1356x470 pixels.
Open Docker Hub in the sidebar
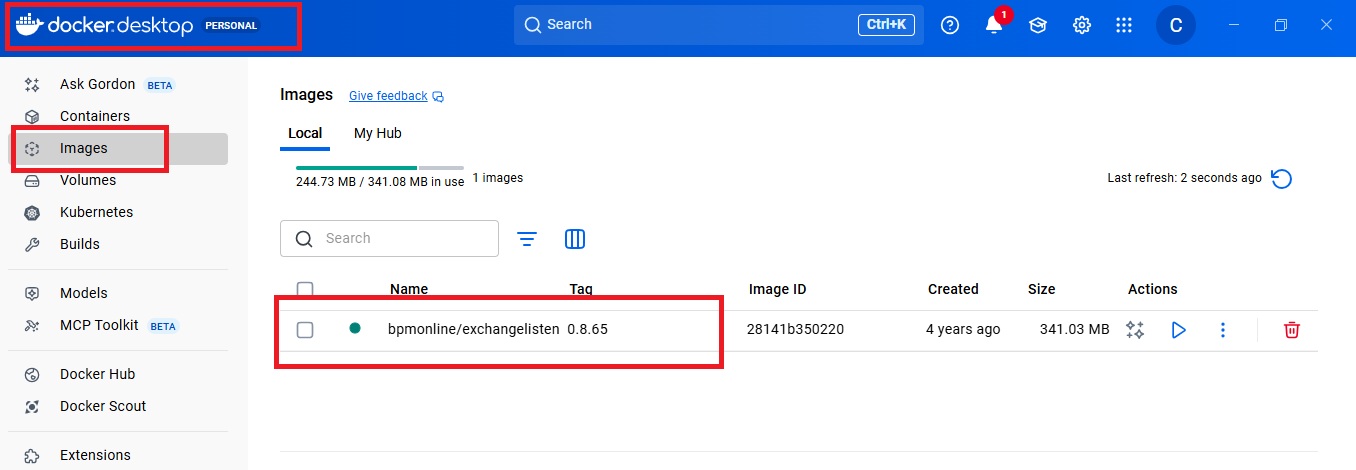[118, 374]
